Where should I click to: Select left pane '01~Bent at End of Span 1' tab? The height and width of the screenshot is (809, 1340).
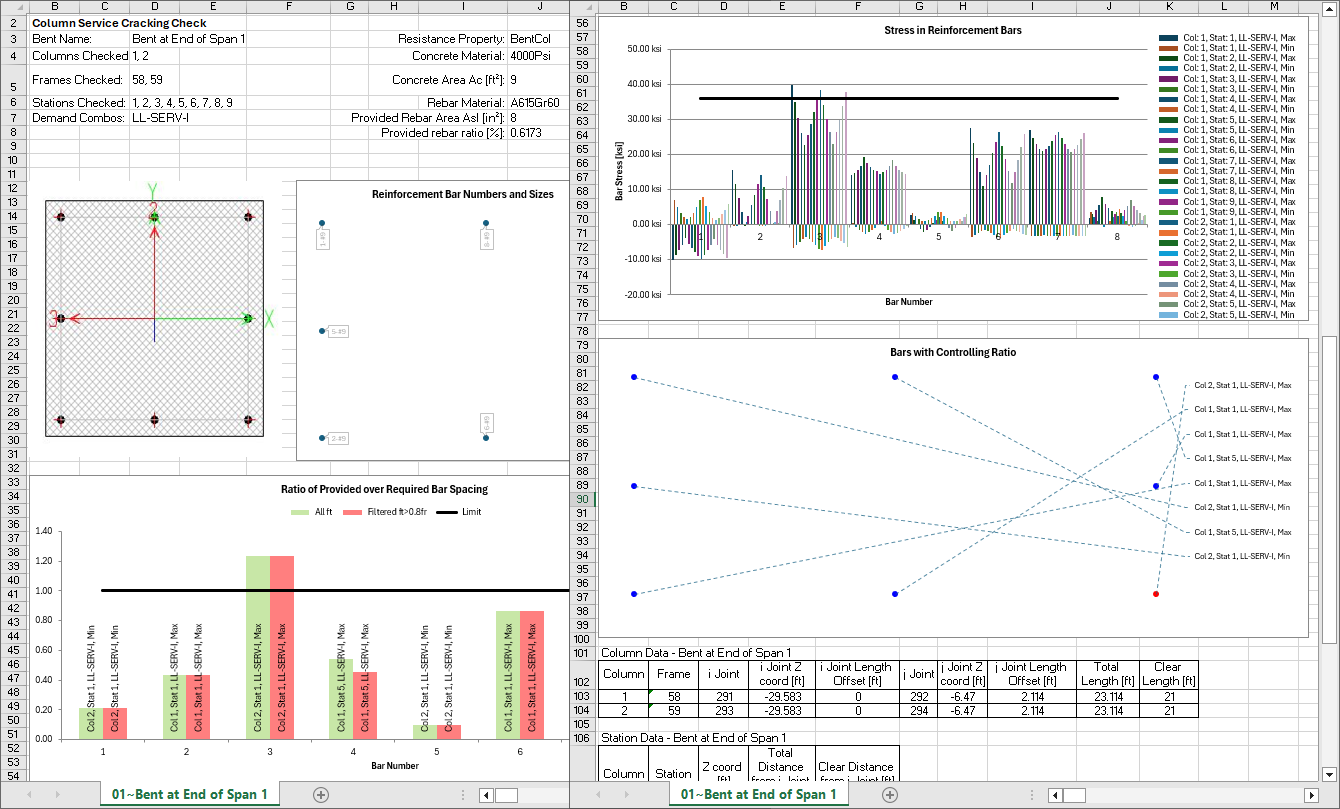point(190,794)
